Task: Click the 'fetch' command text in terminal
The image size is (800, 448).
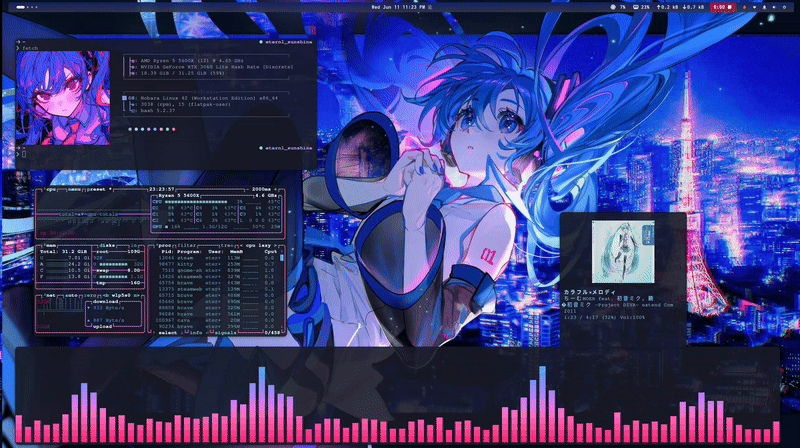Action: coord(30,48)
